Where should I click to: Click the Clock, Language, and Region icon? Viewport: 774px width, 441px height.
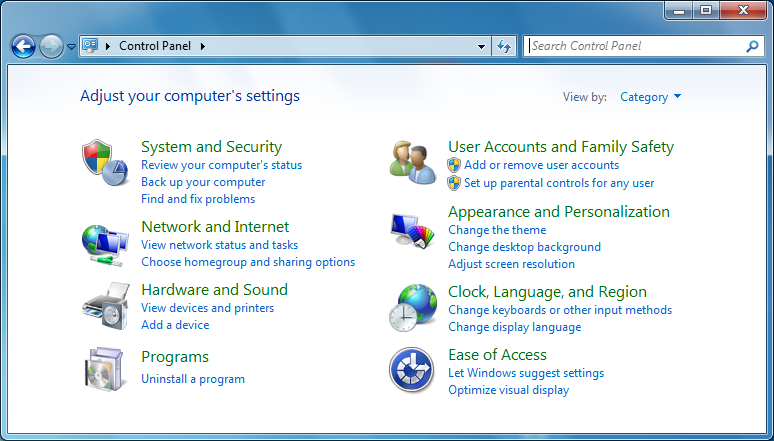(x=412, y=307)
